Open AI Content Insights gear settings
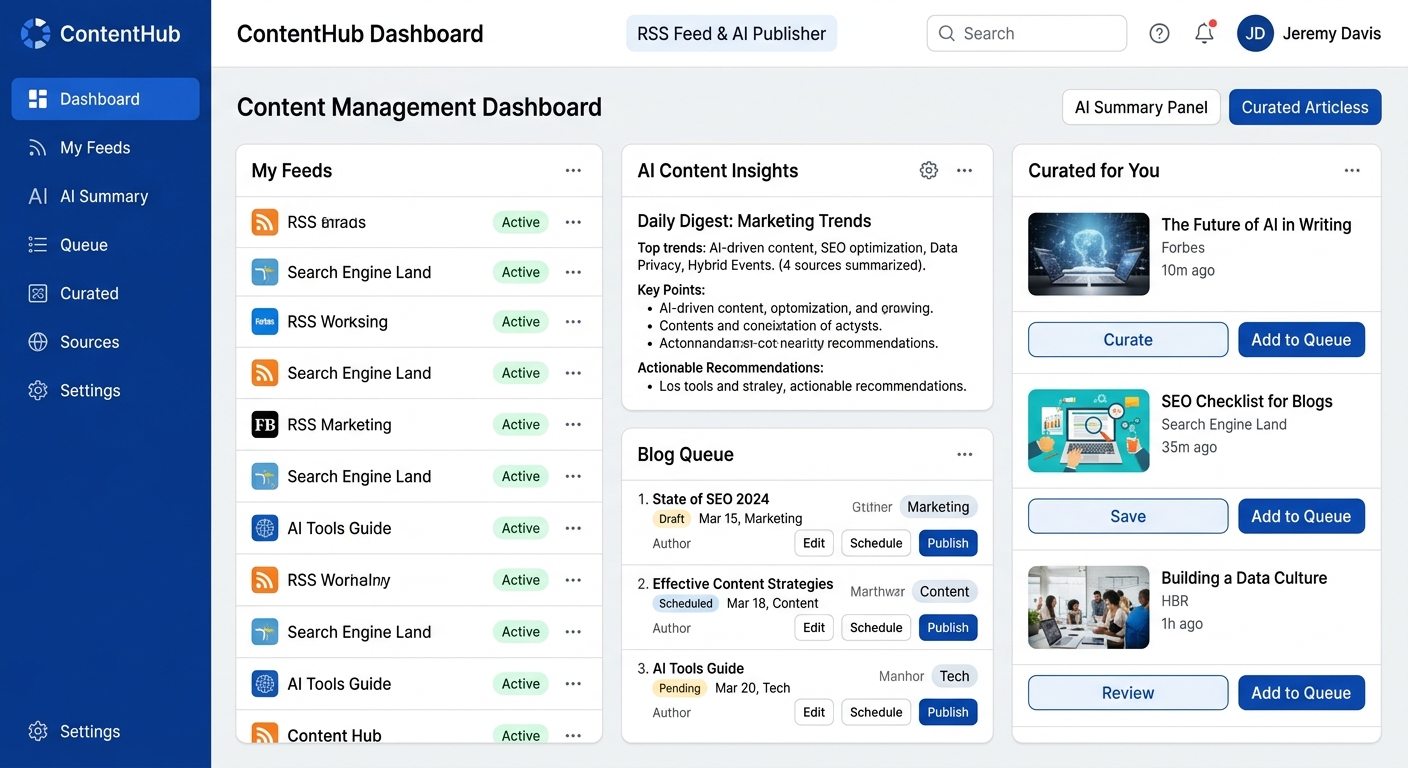Screen dimensions: 1408x768 [928, 171]
